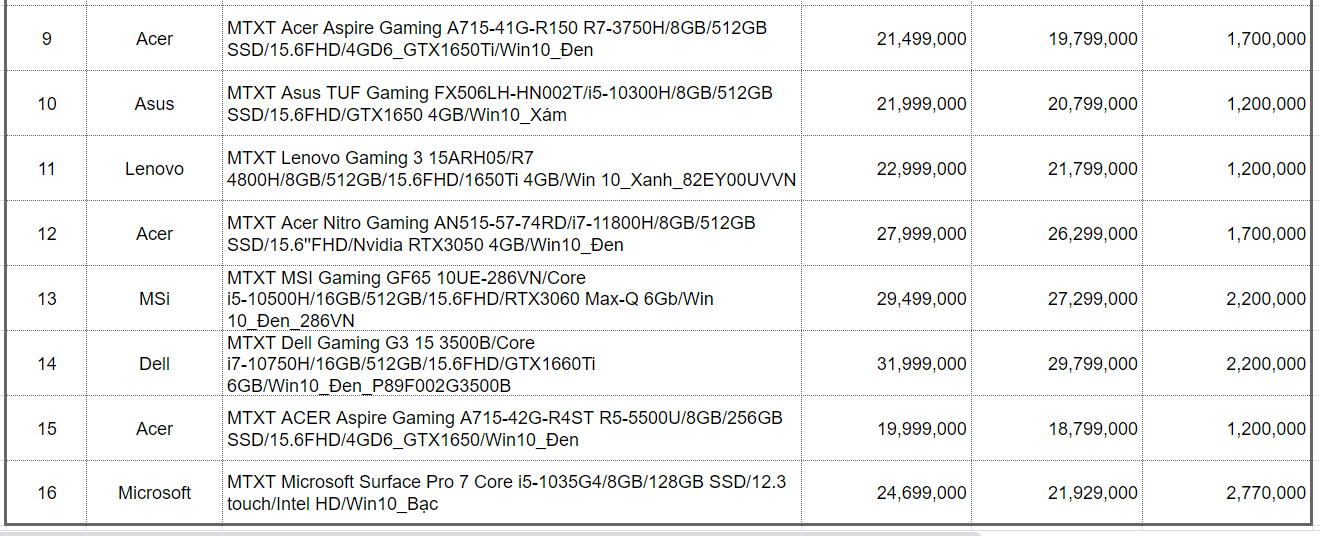The height and width of the screenshot is (536, 1320).
Task: Click the 2,770,000 discount cell
Action: [x=1227, y=492]
